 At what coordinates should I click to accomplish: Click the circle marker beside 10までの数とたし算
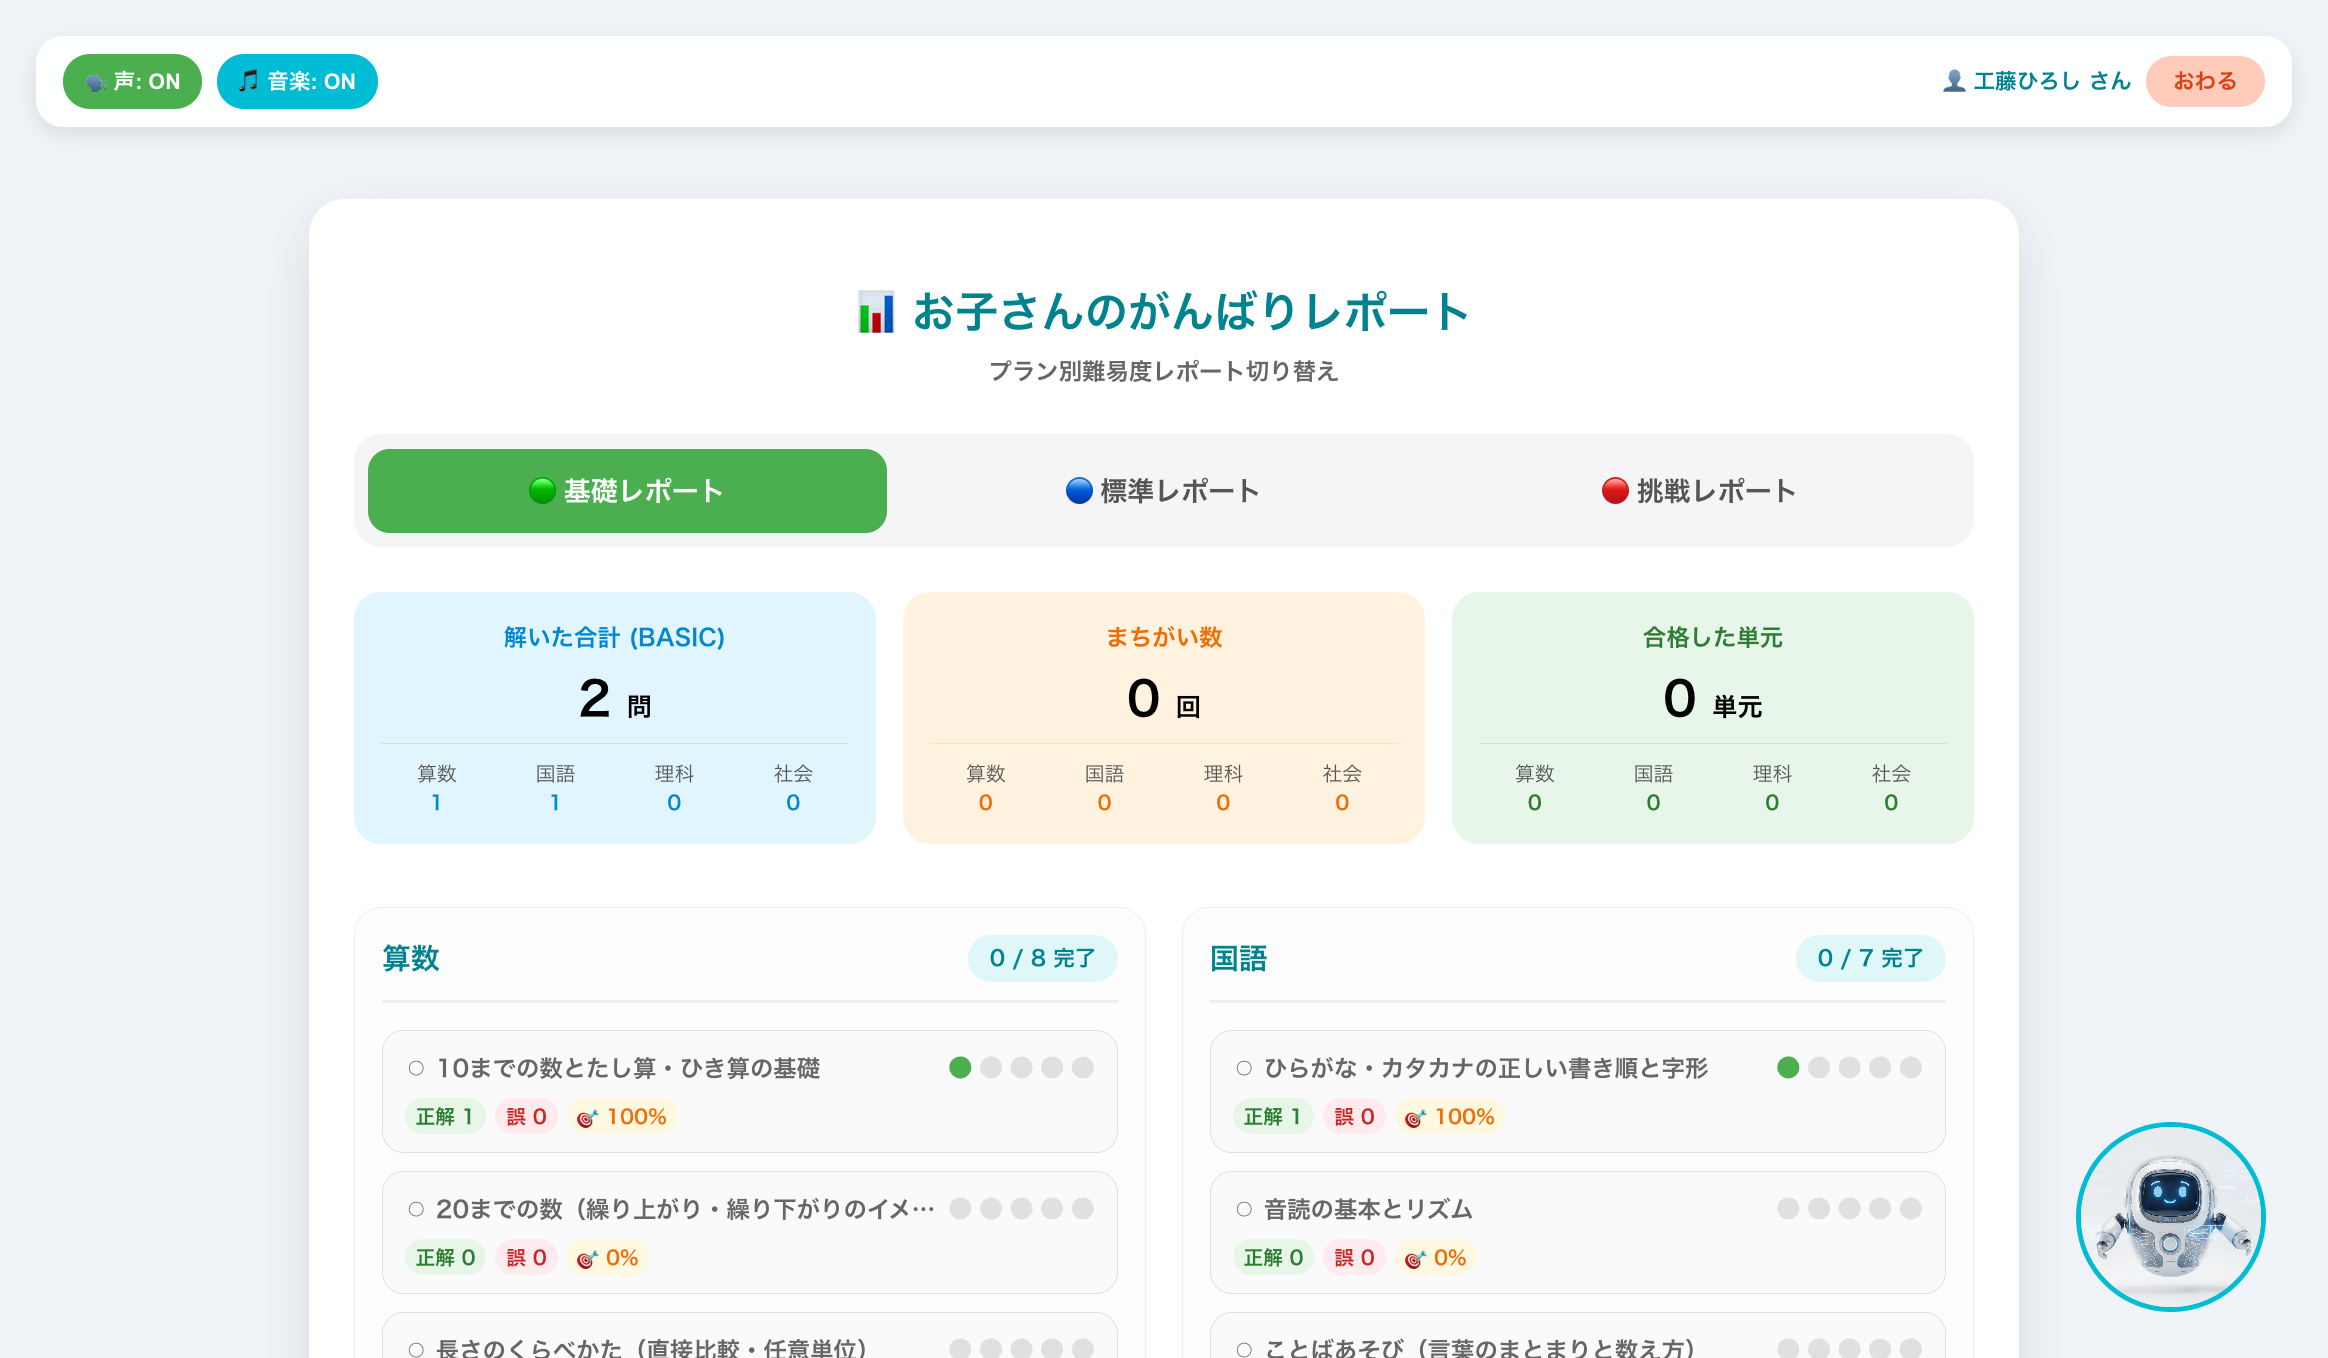coord(416,1068)
